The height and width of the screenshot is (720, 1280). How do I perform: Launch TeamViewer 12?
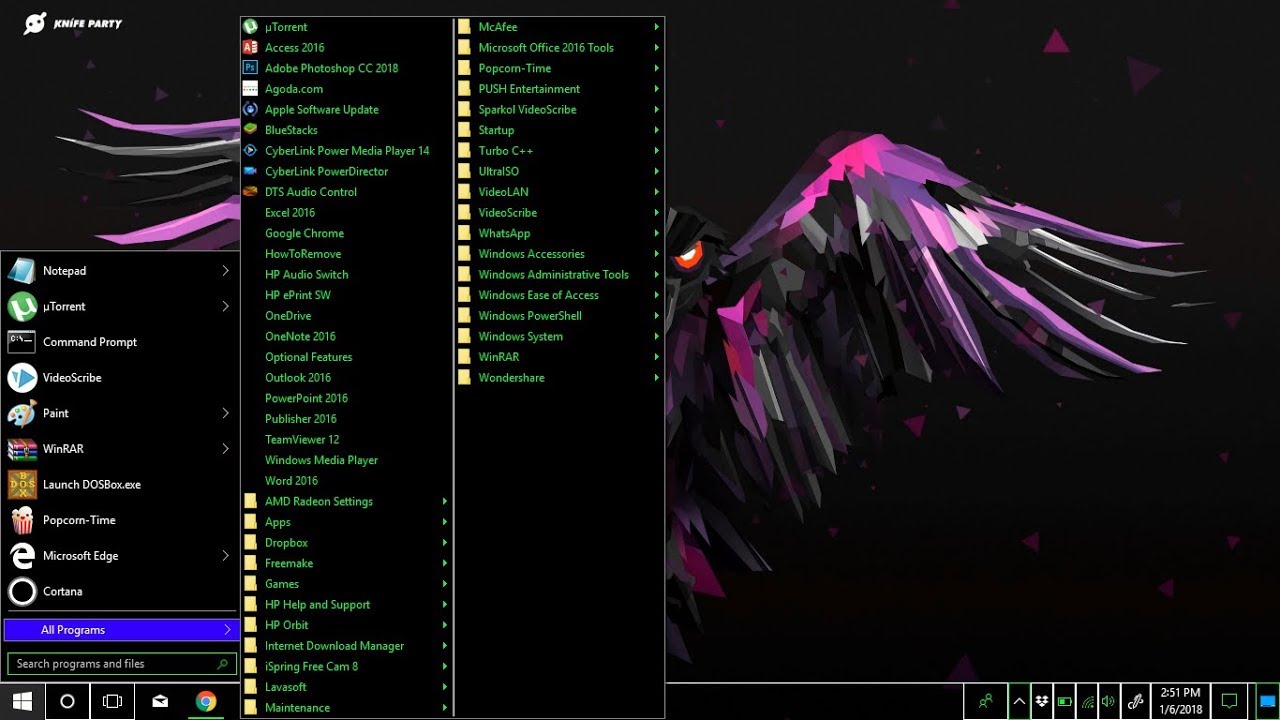(346, 440)
